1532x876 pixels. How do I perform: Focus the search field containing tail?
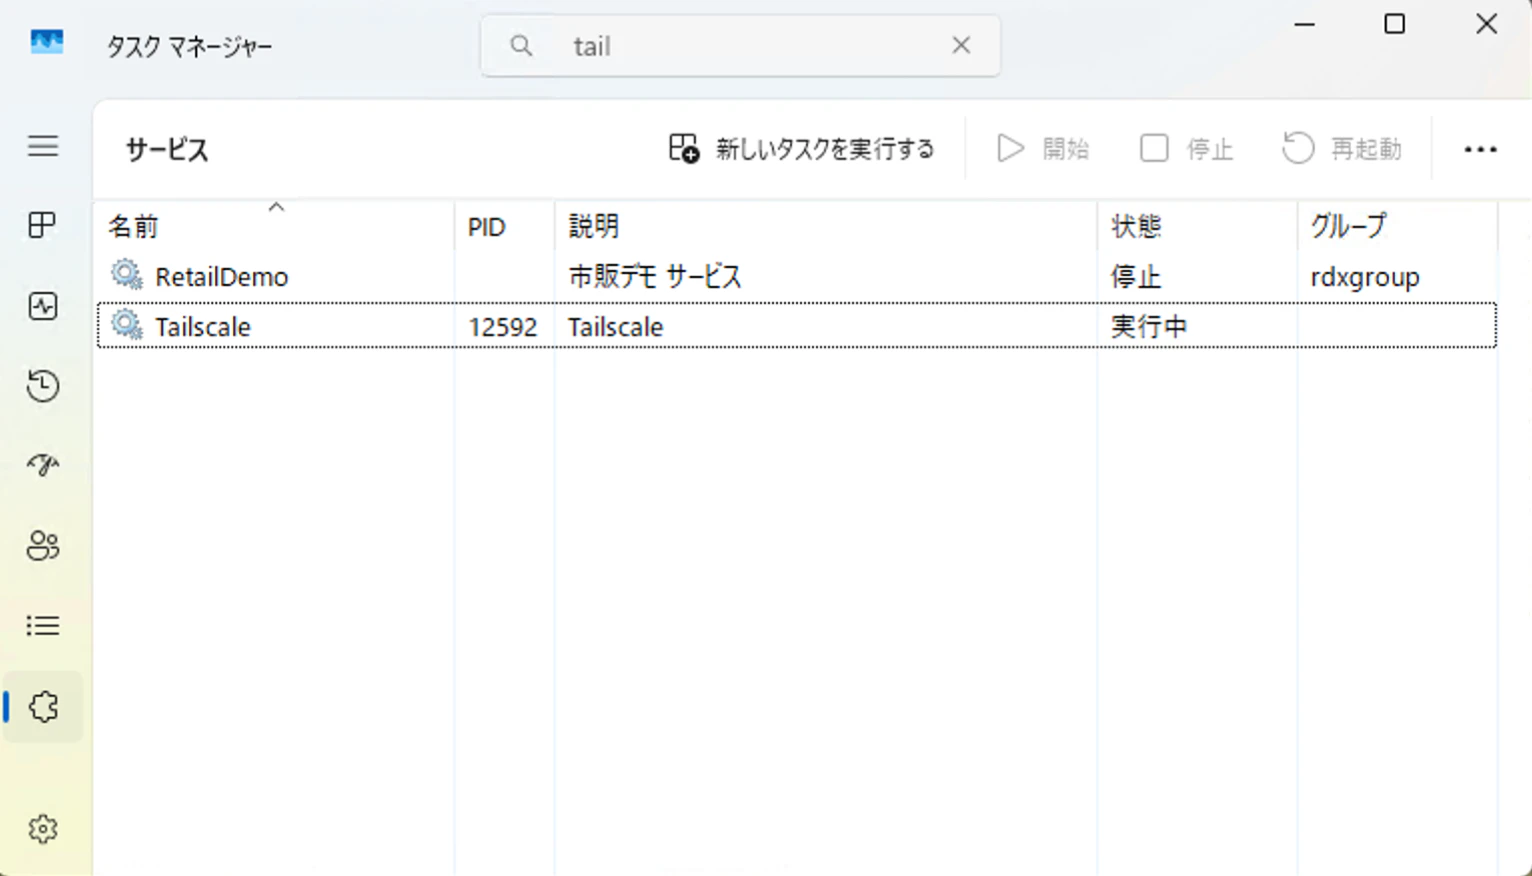coord(740,46)
